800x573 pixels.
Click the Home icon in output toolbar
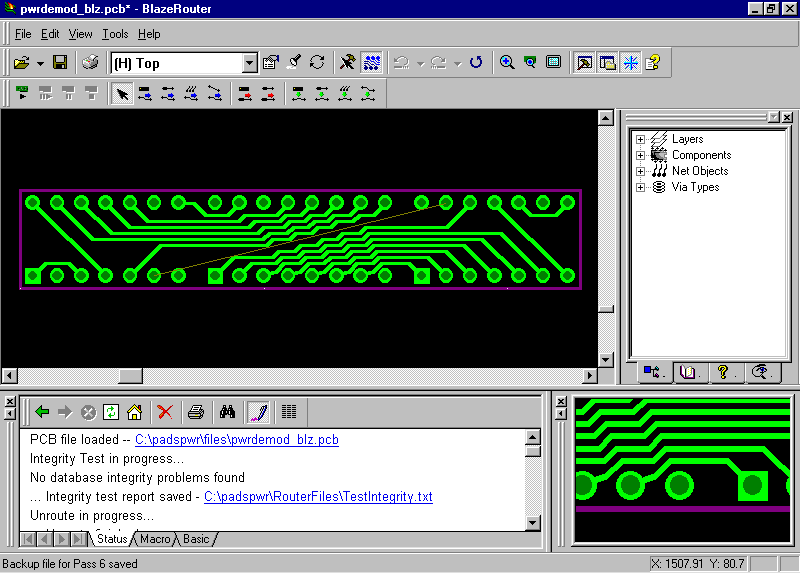(x=135, y=412)
